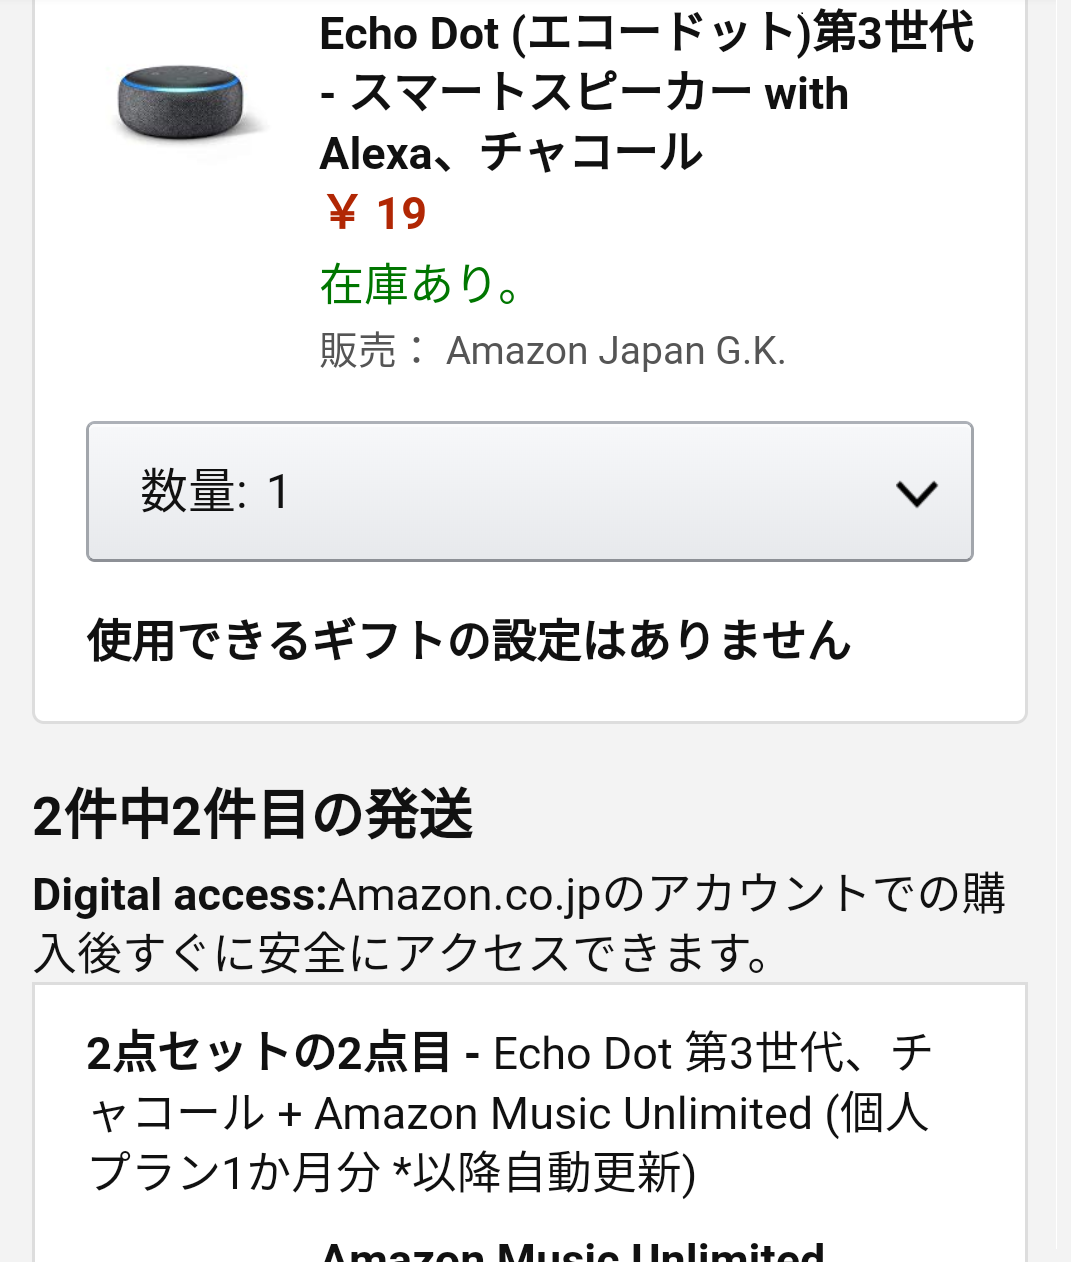The height and width of the screenshot is (1262, 1080).
Task: Tap the スマートスピーカー with title line
Action: point(584,93)
